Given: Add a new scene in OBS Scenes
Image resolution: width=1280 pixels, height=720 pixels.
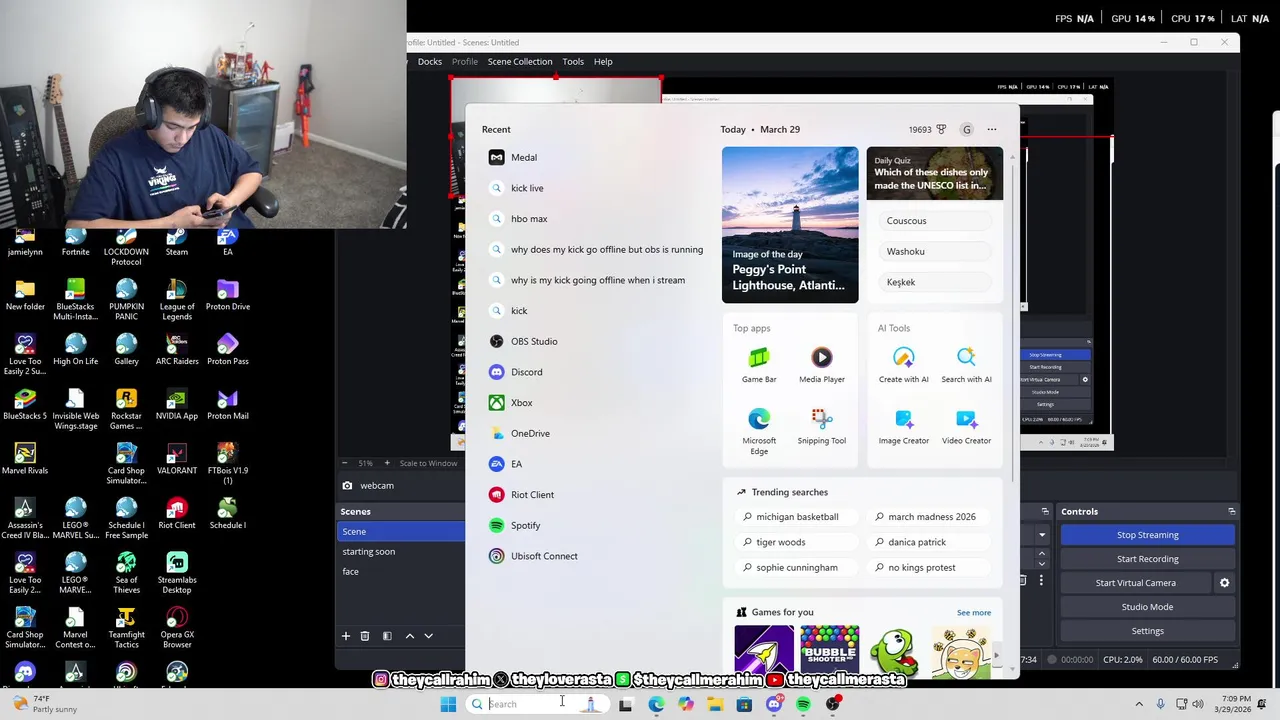Looking at the screenshot, I should tap(346, 636).
